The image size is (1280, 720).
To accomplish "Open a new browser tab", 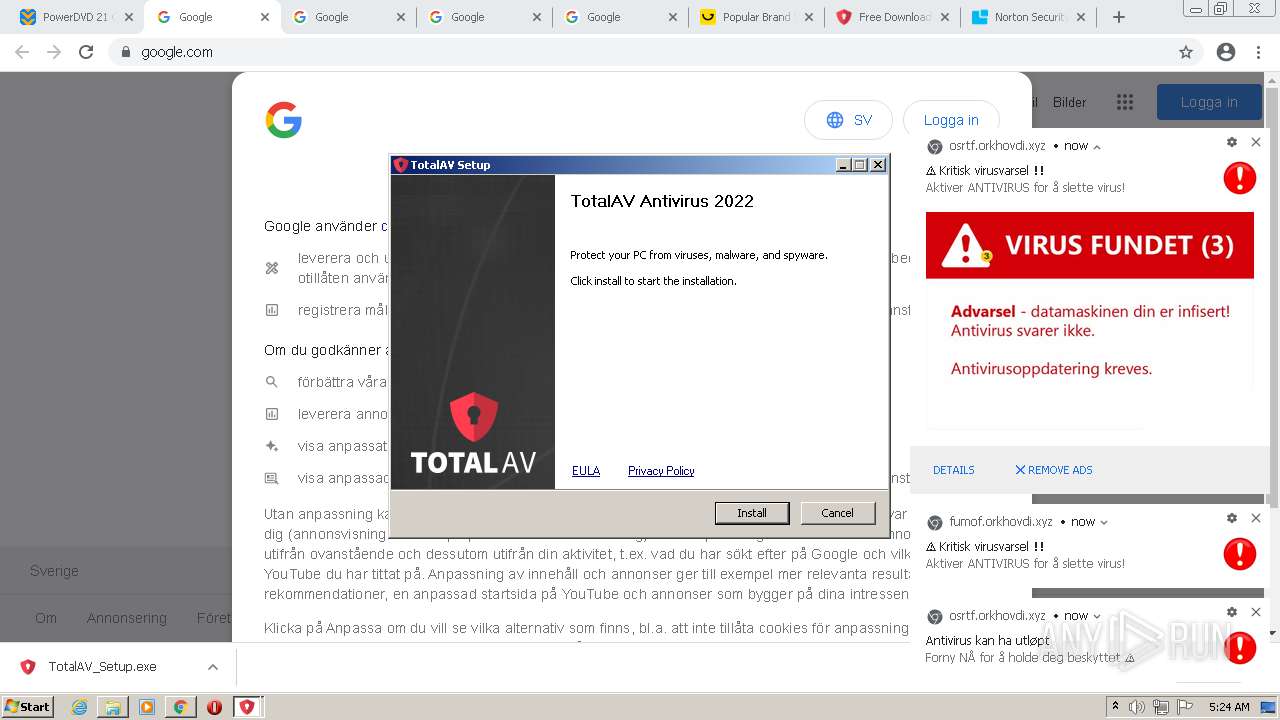I will [x=1119, y=17].
